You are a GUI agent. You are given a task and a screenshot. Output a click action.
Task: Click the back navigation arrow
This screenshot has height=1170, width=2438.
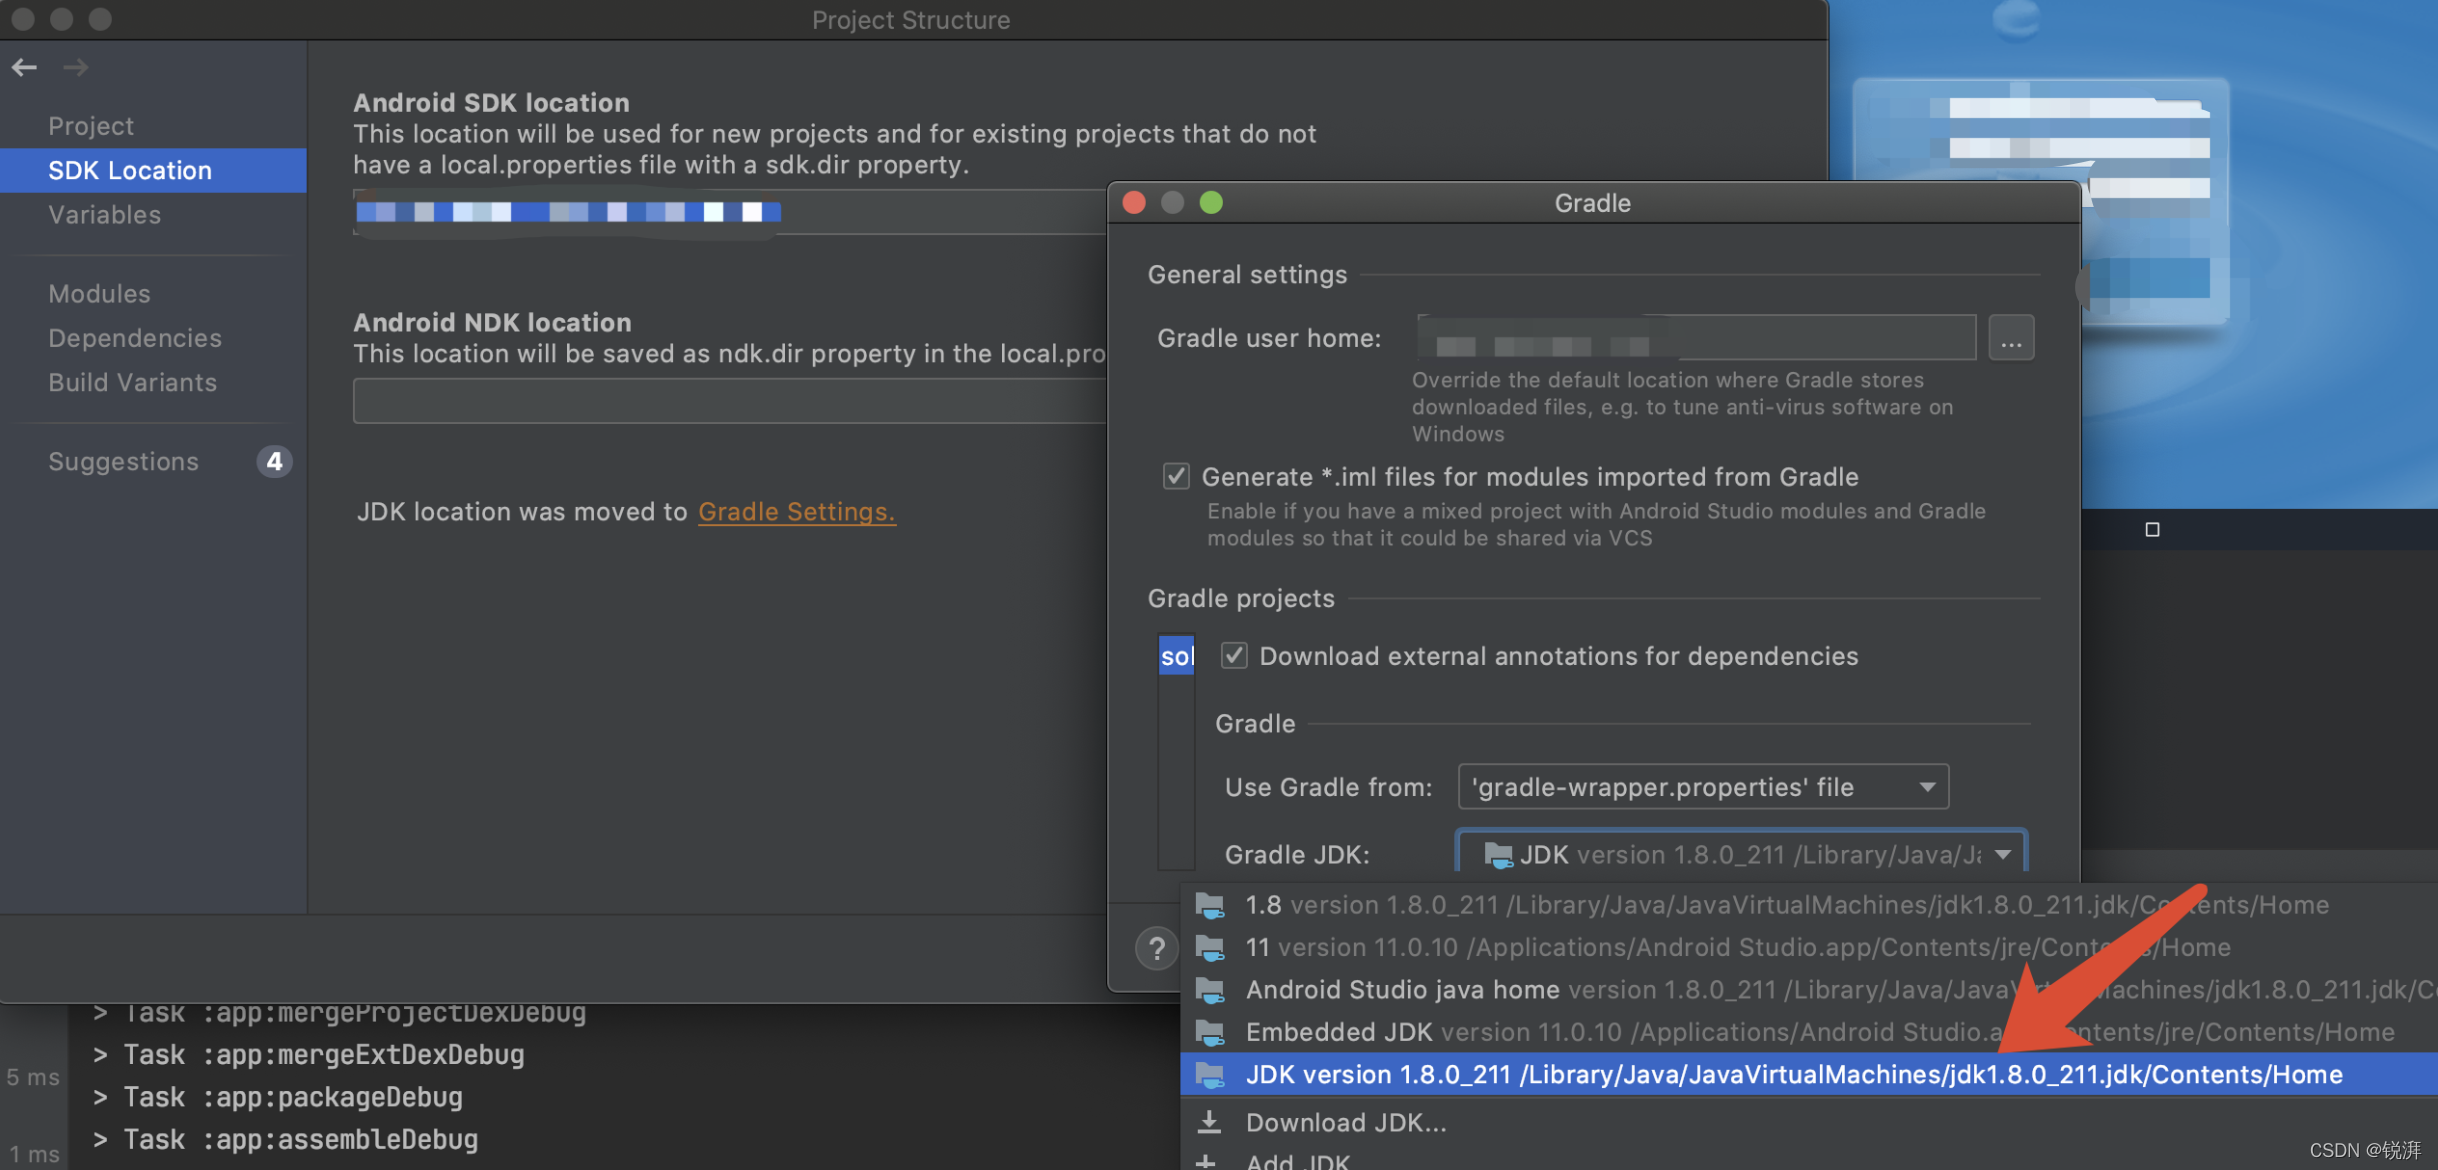pyautogui.click(x=24, y=67)
